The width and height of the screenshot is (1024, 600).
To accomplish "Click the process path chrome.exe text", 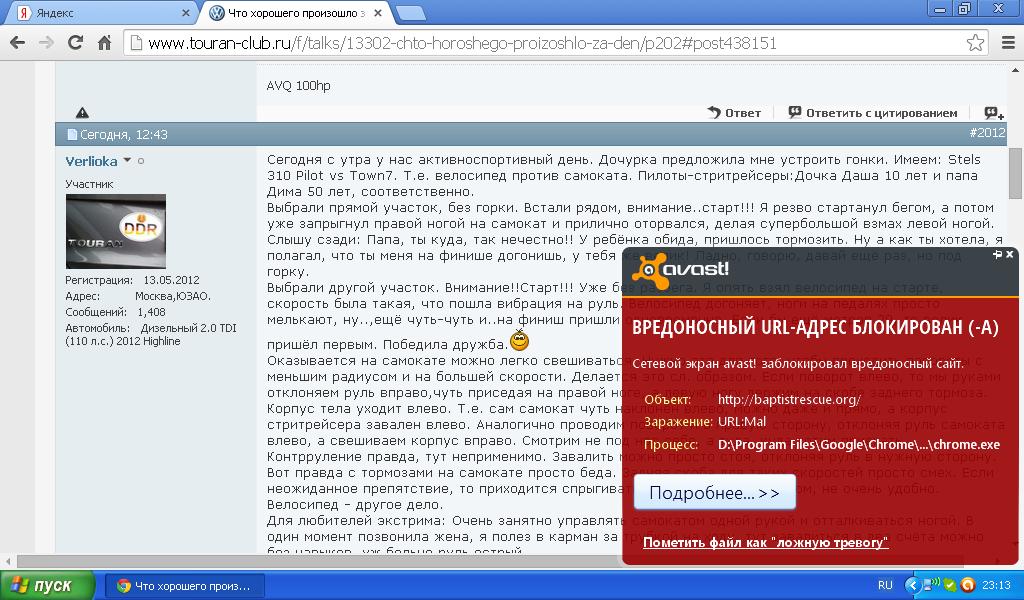I will tap(859, 445).
